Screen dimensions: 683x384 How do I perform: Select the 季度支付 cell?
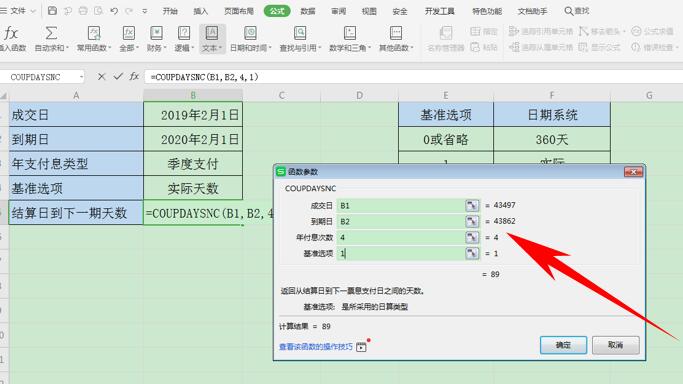(x=193, y=164)
